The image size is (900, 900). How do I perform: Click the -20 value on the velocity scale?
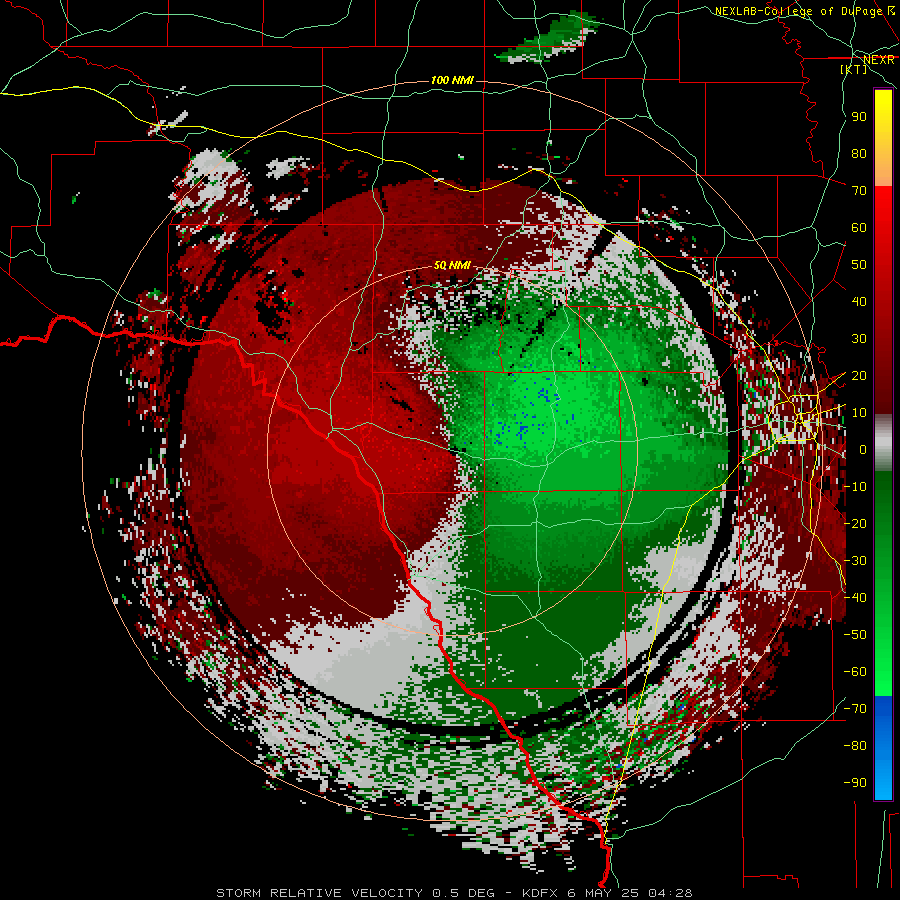pos(855,523)
